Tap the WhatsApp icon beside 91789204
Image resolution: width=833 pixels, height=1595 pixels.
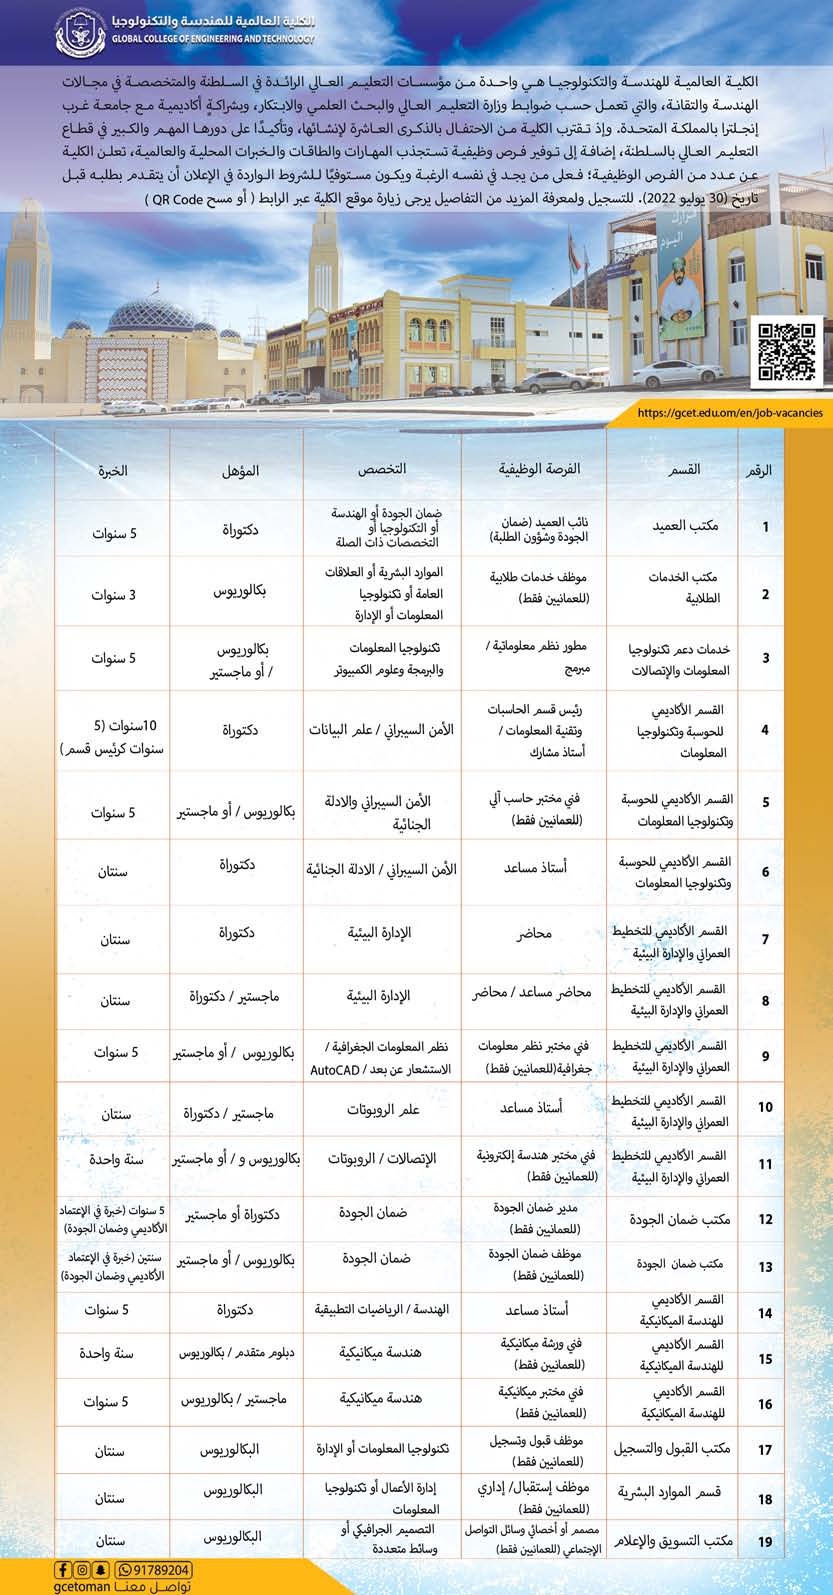pyautogui.click(x=125, y=1569)
